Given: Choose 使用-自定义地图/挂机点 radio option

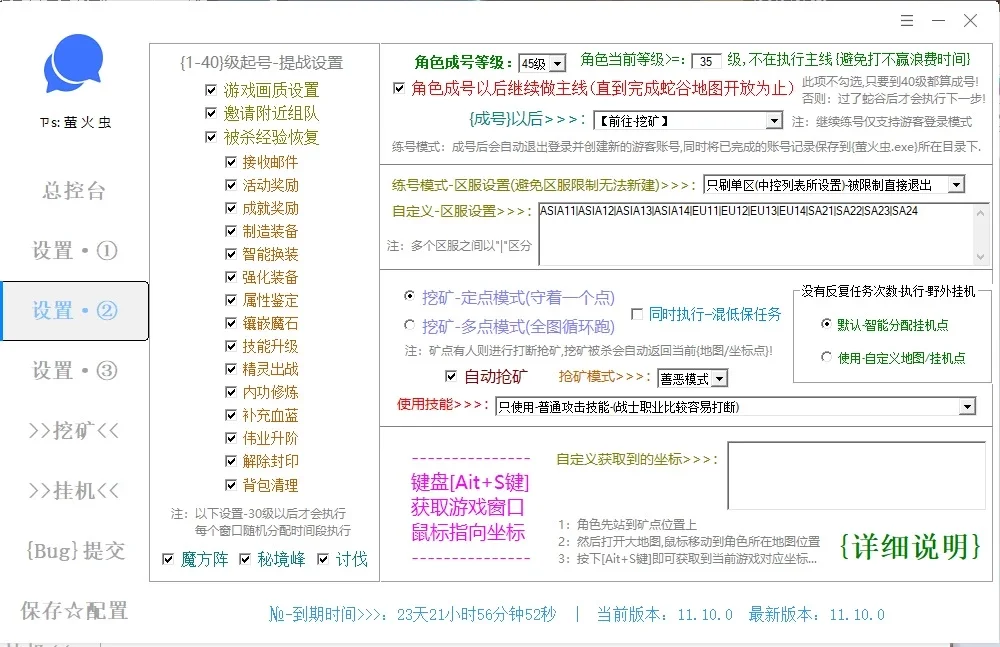Looking at the screenshot, I should [826, 357].
